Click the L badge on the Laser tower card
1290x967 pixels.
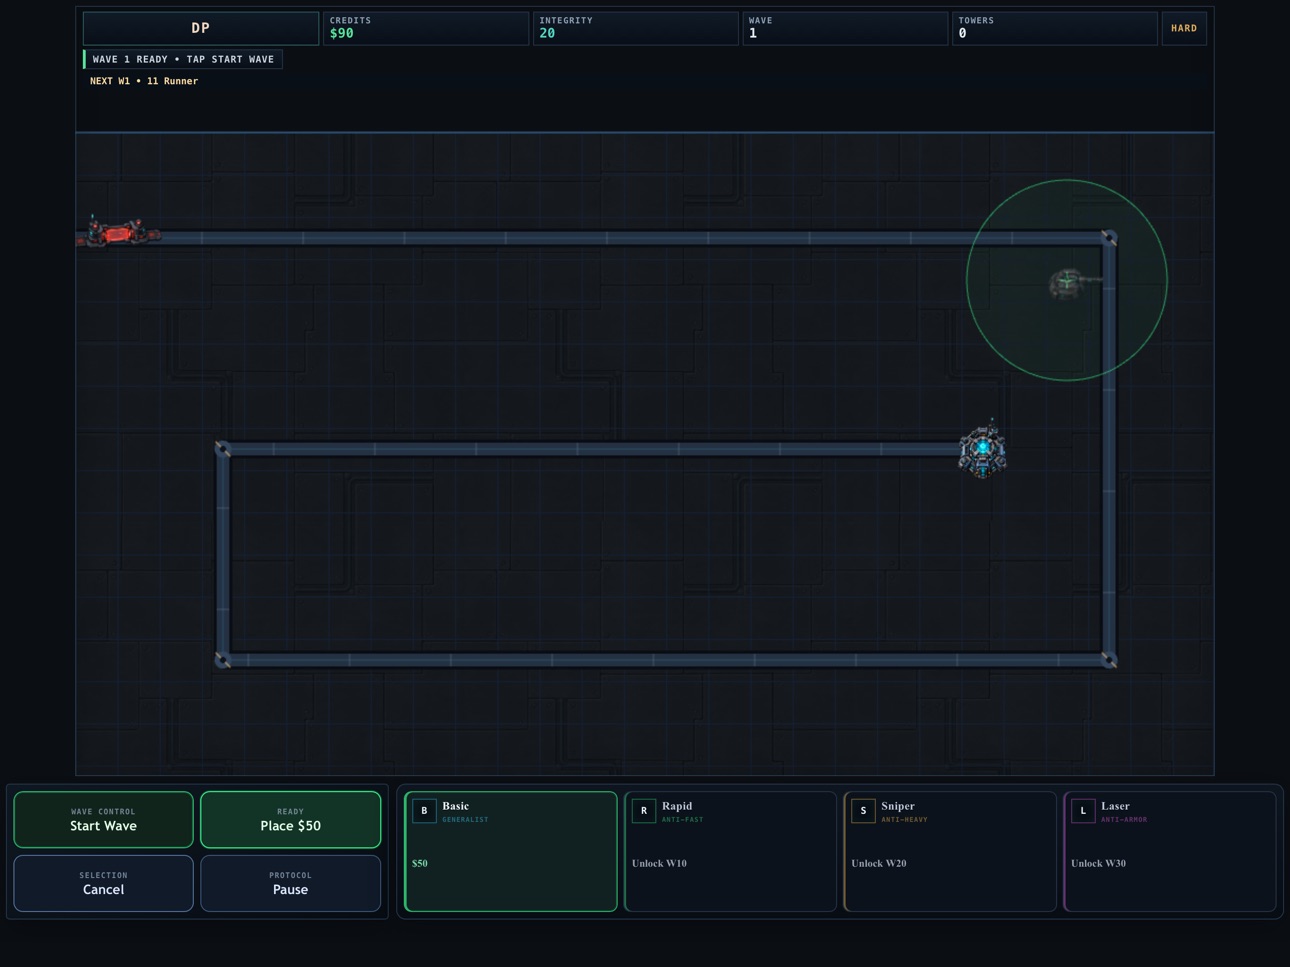click(1083, 811)
